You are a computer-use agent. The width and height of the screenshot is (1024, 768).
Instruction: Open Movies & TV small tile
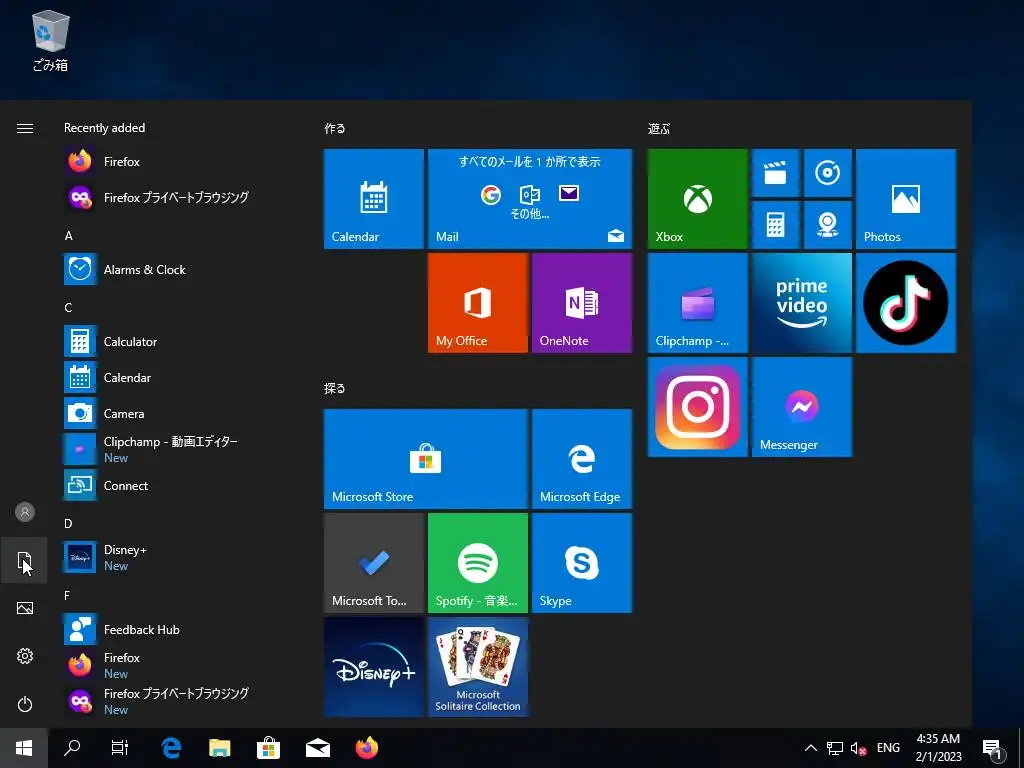coord(776,173)
